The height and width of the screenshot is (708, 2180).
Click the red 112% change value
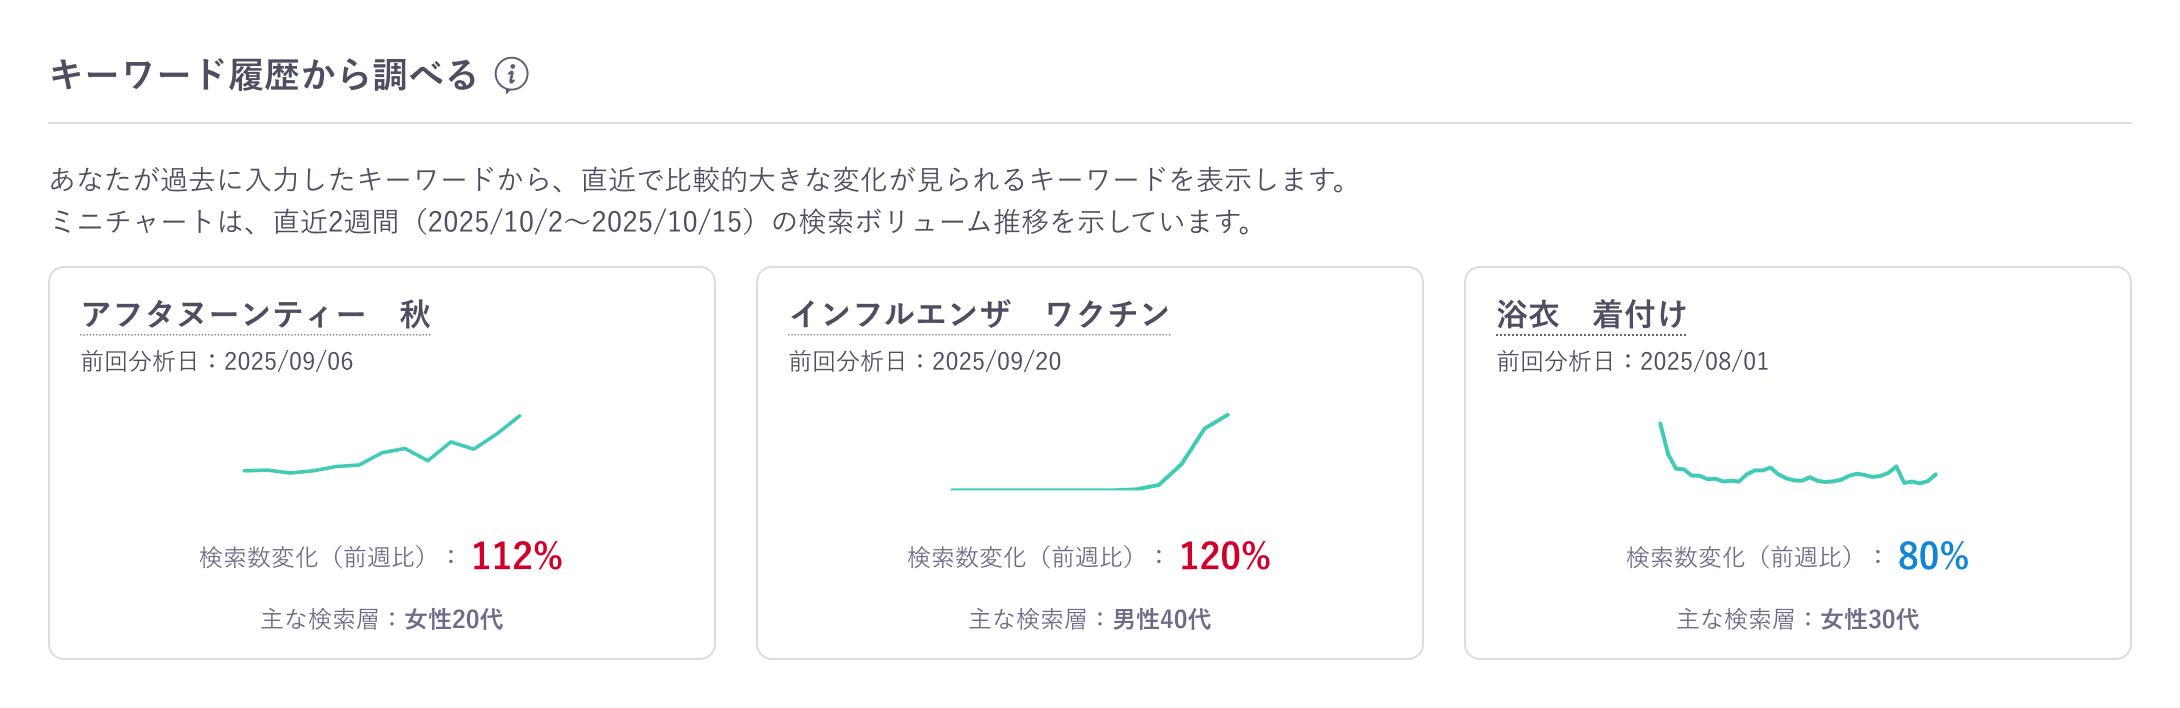[517, 556]
